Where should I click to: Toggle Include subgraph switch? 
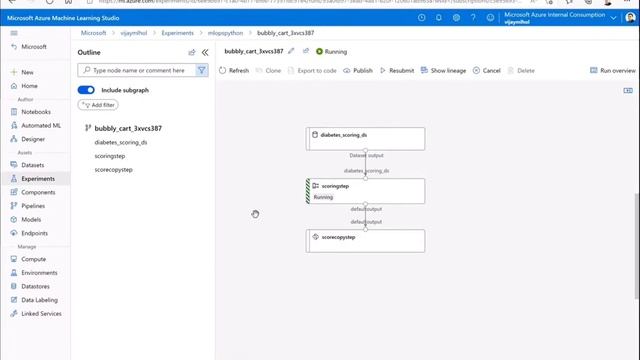(86, 90)
